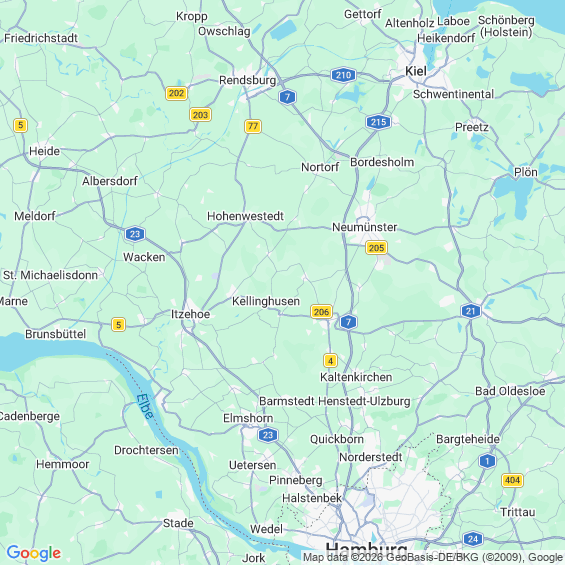Click the yellow 77 road shield
Screen dimensions: 565x565
253,126
